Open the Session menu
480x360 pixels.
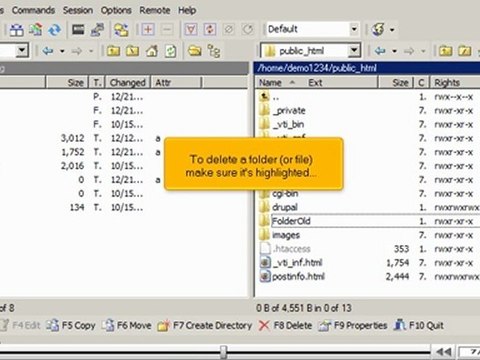coord(78,10)
